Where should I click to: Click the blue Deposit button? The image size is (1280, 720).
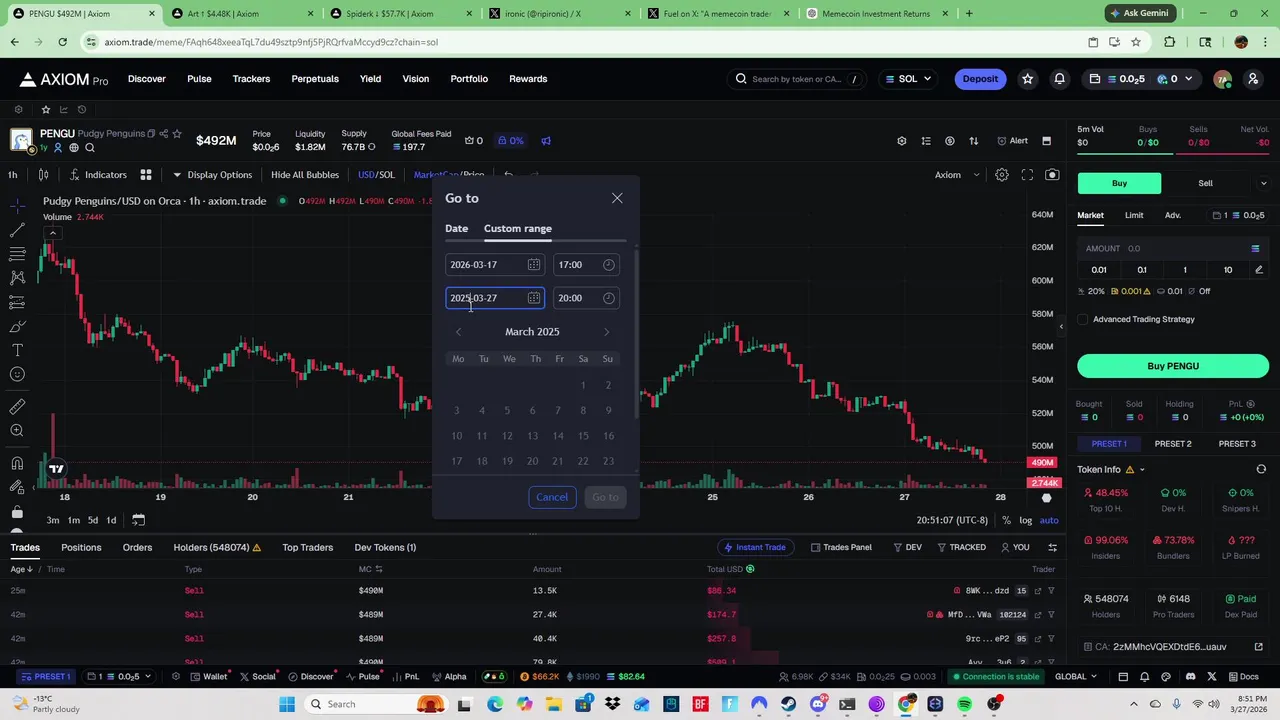point(980,79)
